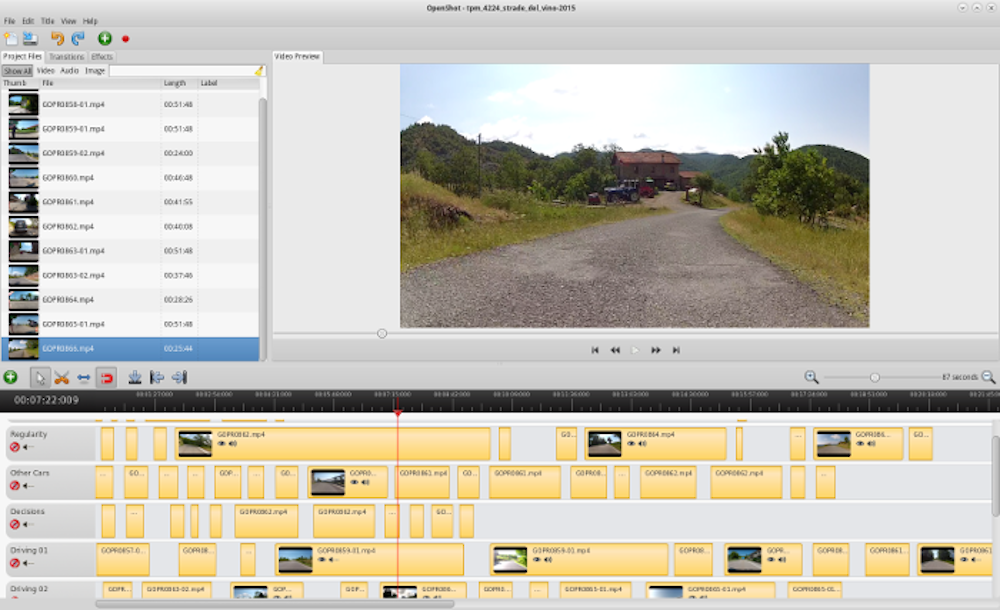
Task: Click the green Add Track button
Action: tap(10, 377)
